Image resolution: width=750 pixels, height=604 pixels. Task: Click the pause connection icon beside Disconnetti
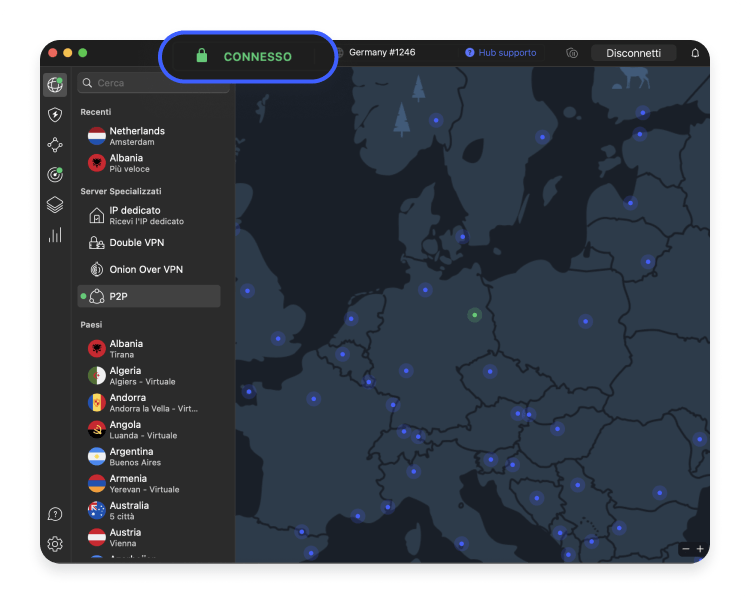[572, 53]
